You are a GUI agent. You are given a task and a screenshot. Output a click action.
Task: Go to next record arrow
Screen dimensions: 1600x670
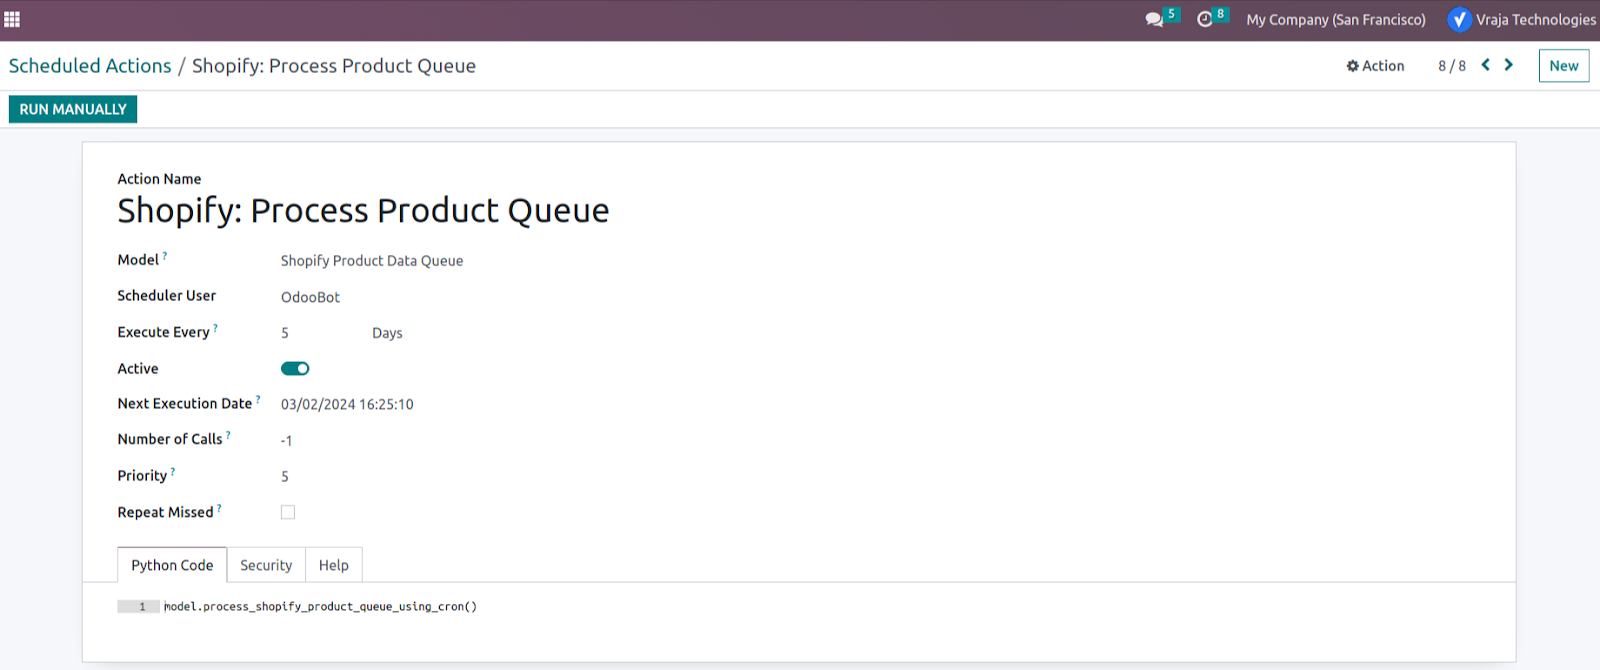1509,65
